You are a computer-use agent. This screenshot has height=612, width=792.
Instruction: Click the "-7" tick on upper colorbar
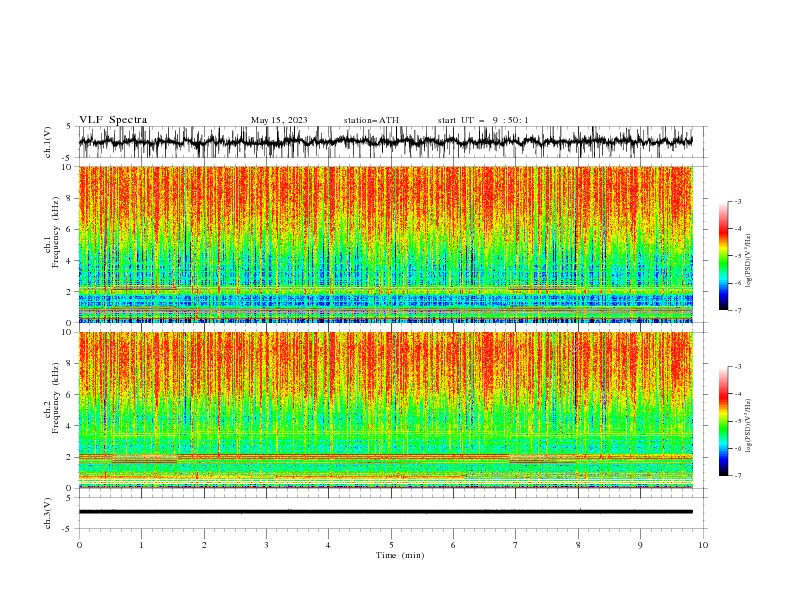(x=738, y=310)
